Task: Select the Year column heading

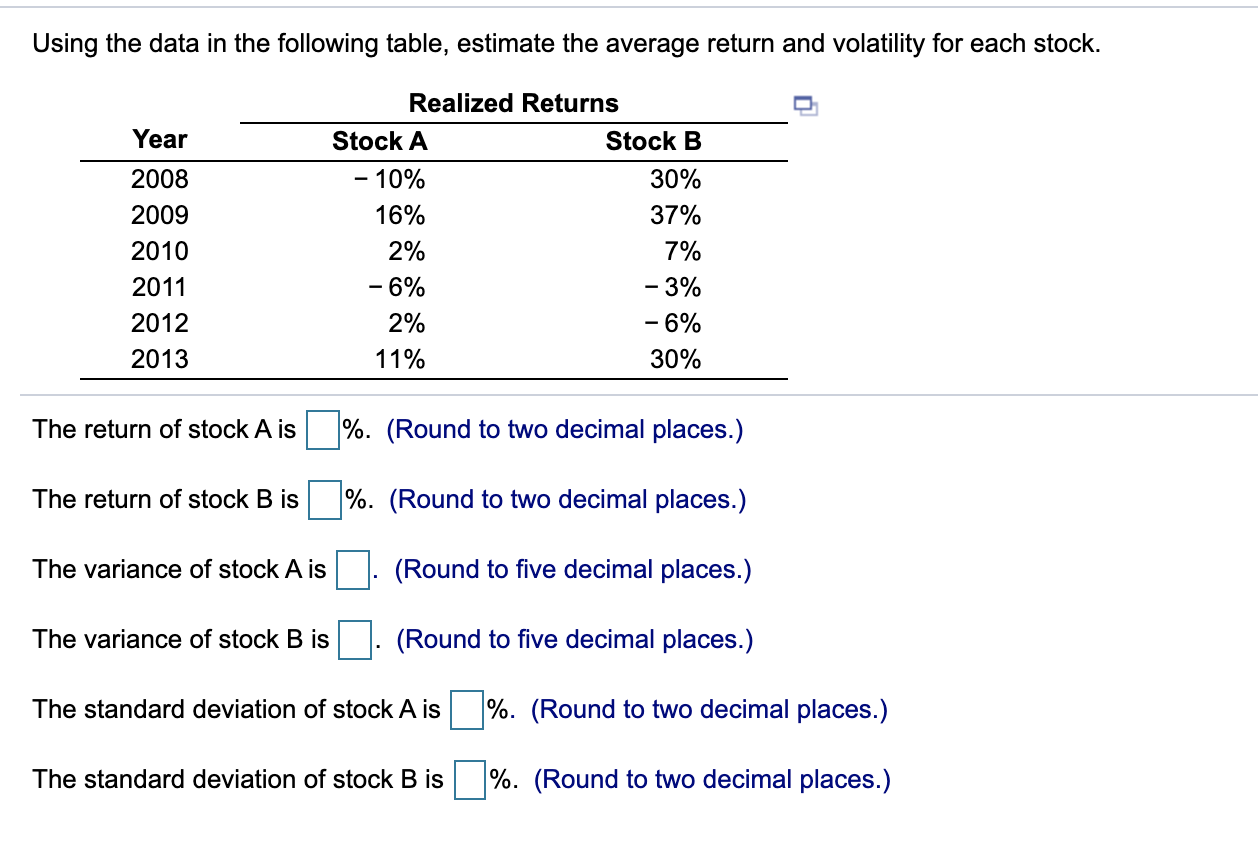Action: coord(160,139)
